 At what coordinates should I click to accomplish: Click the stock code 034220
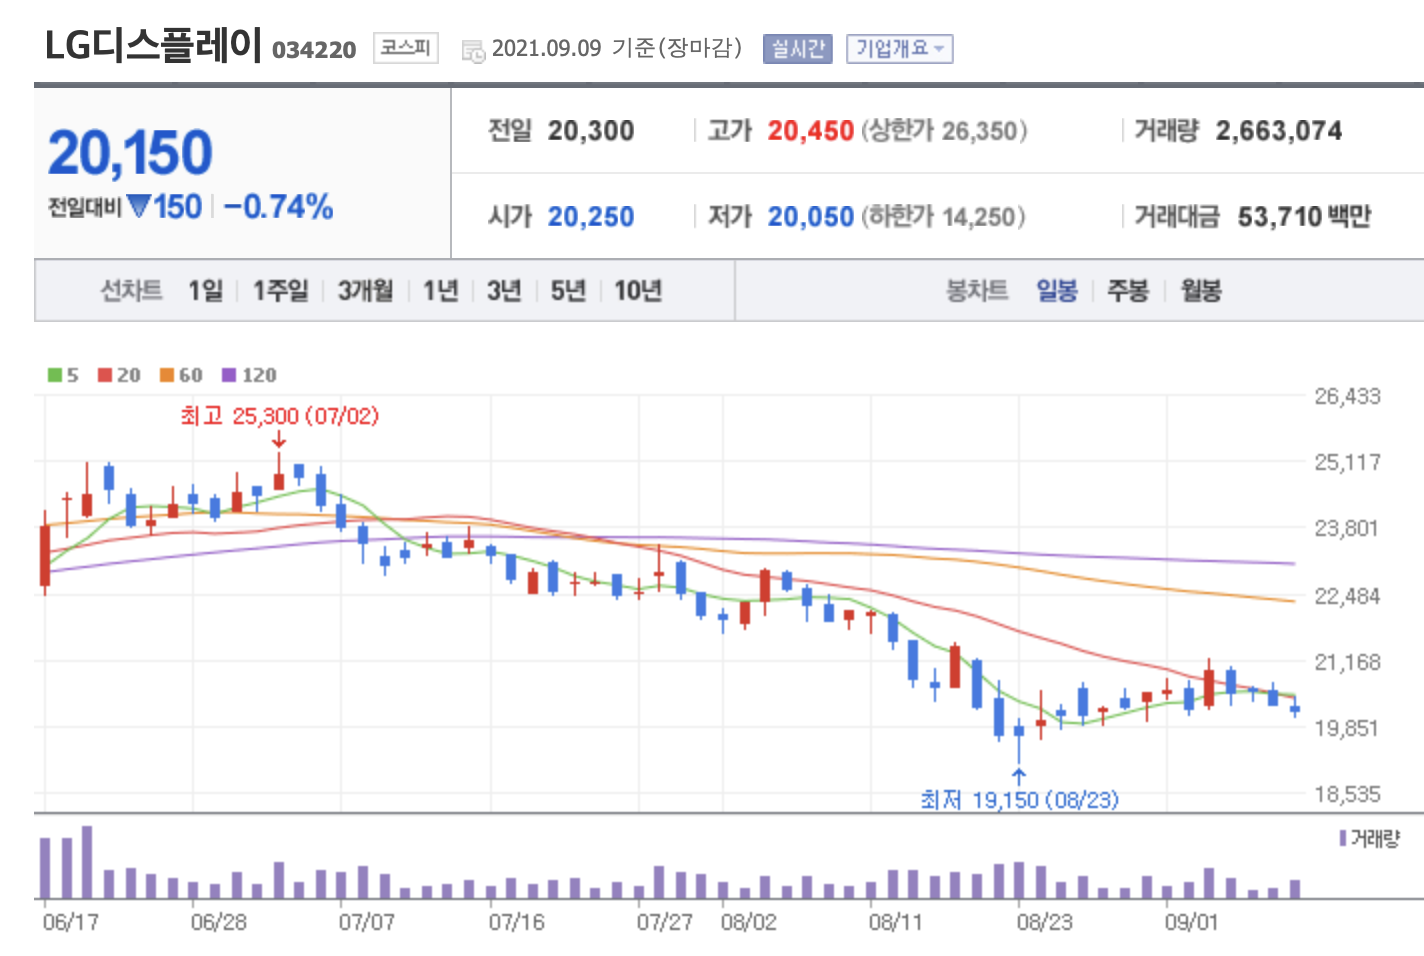[314, 50]
